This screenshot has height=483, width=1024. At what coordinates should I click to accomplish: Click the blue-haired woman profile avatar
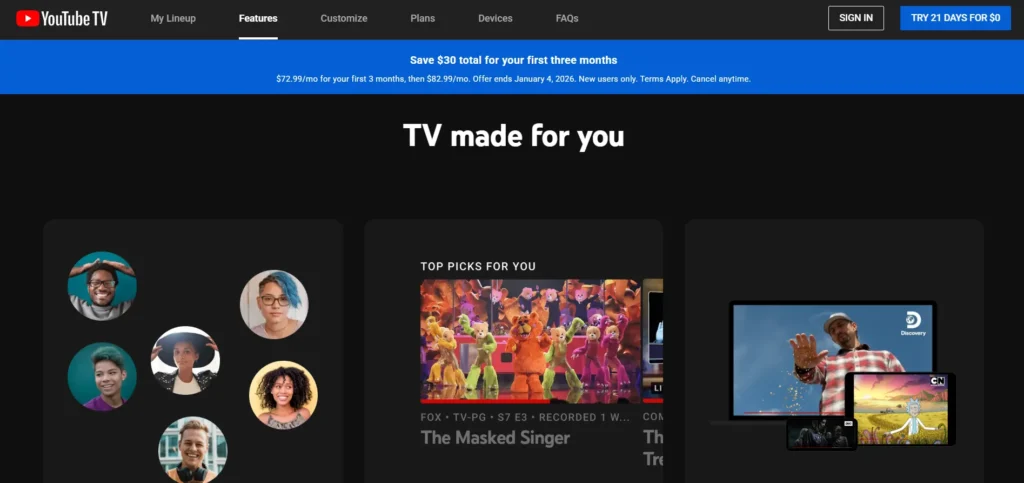point(274,304)
